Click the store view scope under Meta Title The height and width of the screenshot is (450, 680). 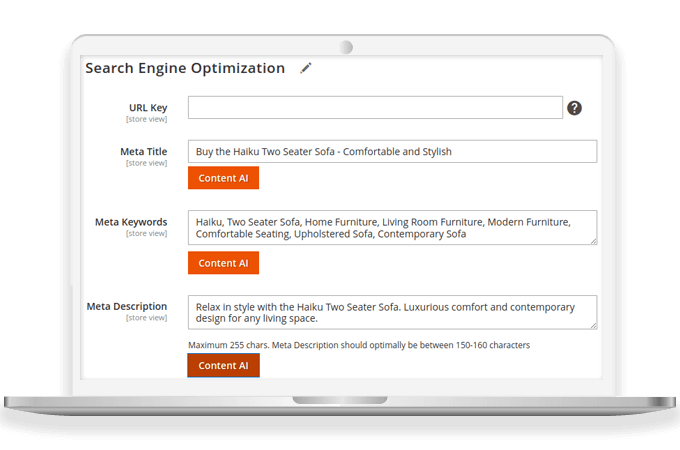pyautogui.click(x=146, y=163)
